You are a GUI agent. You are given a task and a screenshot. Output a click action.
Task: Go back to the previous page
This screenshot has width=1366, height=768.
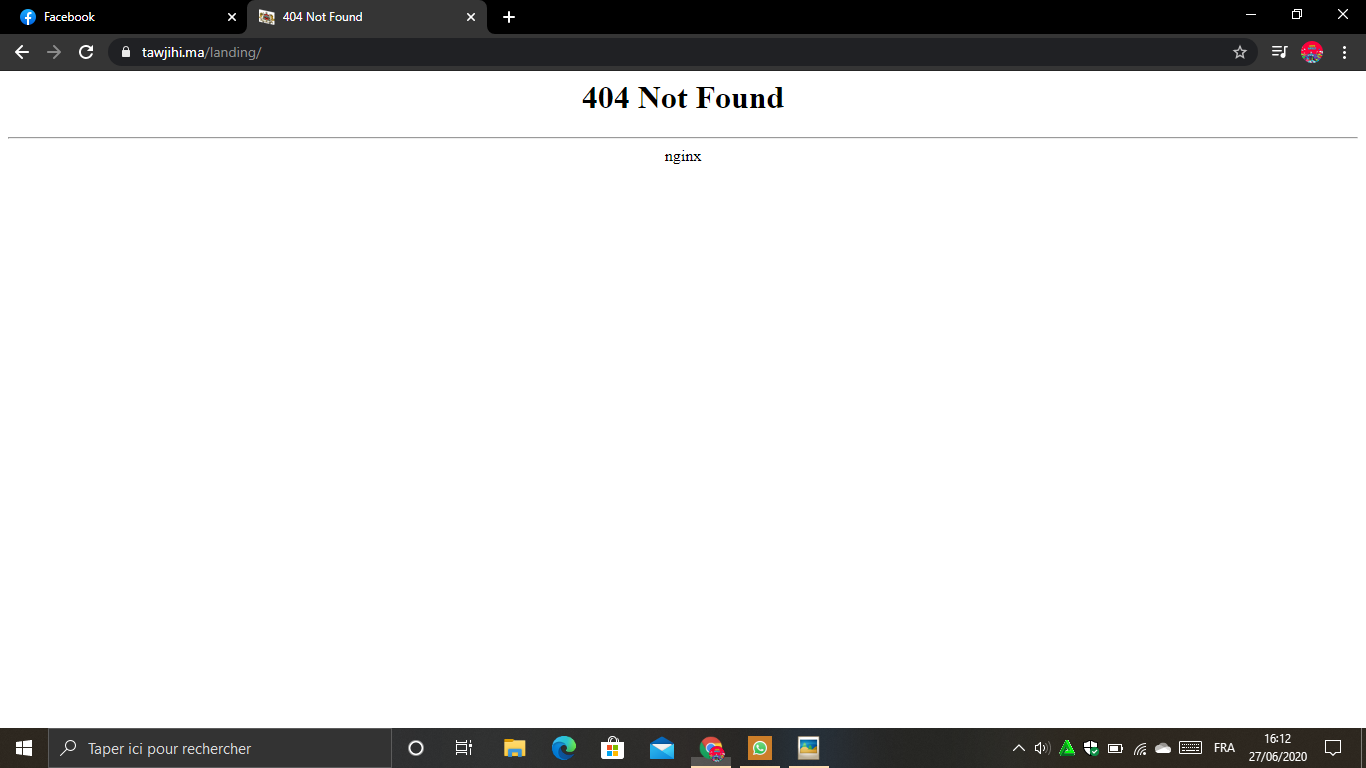pyautogui.click(x=22, y=52)
